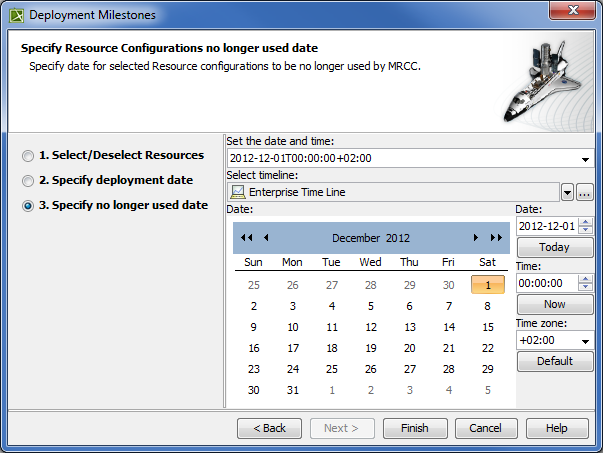603x453 pixels.
Task: Open Help for this dialog
Action: [x=557, y=428]
